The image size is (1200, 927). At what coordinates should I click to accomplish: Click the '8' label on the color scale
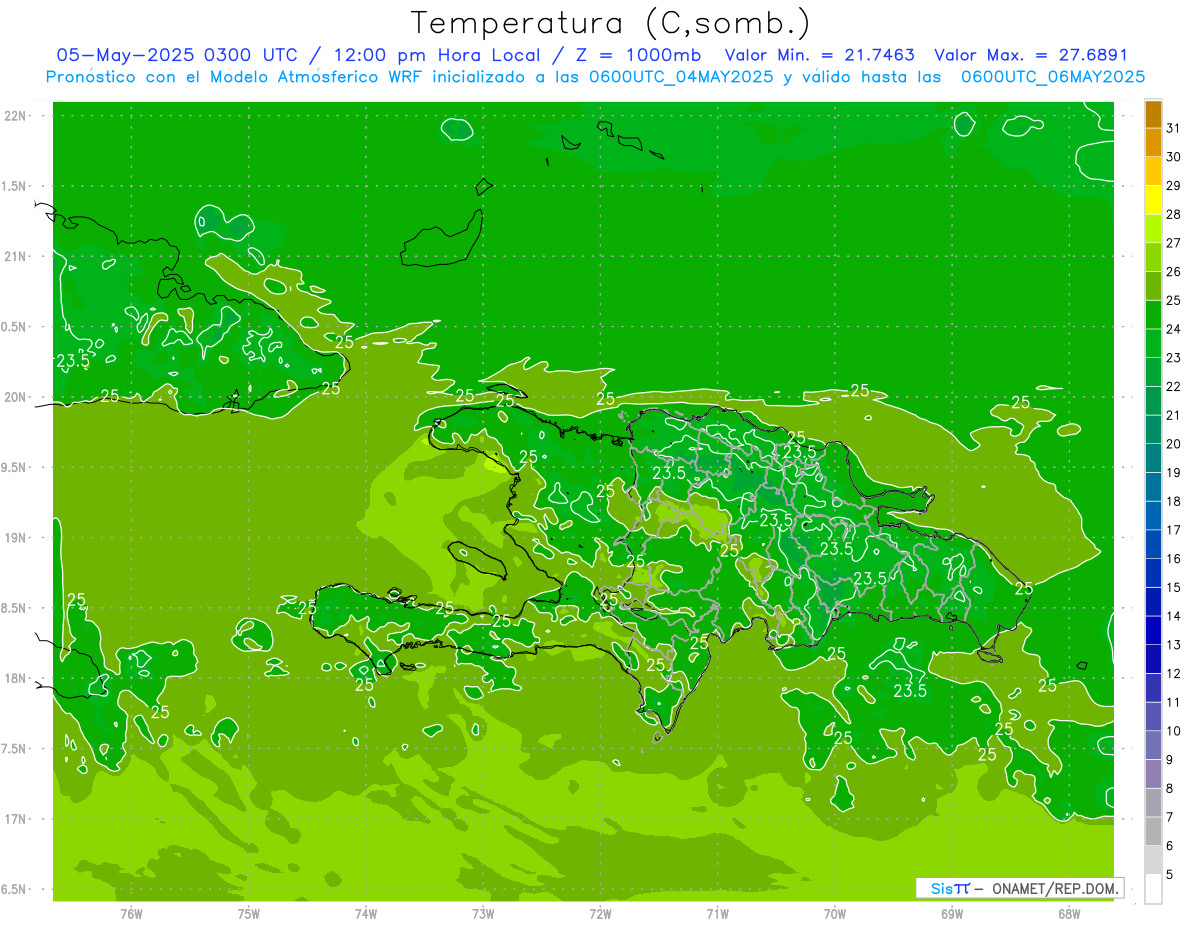(1169, 789)
